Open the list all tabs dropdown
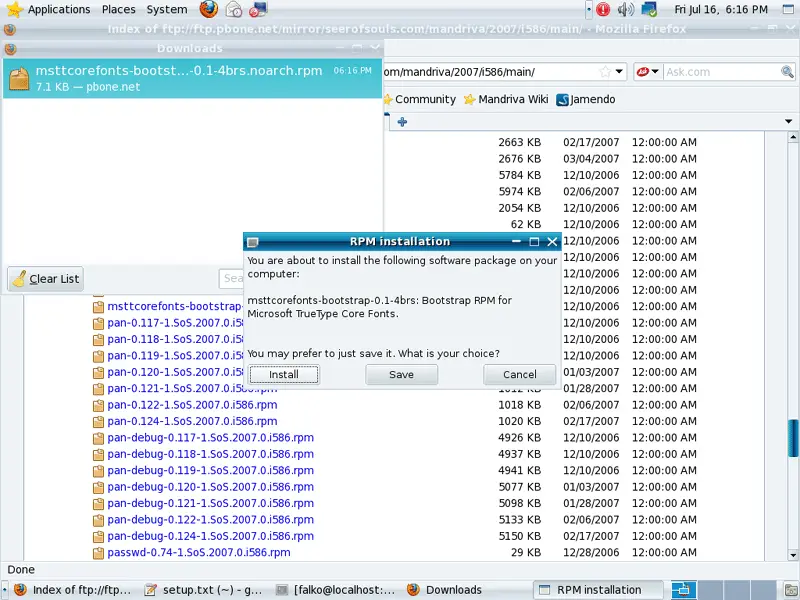Viewport: 800px width, 600px height. coord(788,121)
